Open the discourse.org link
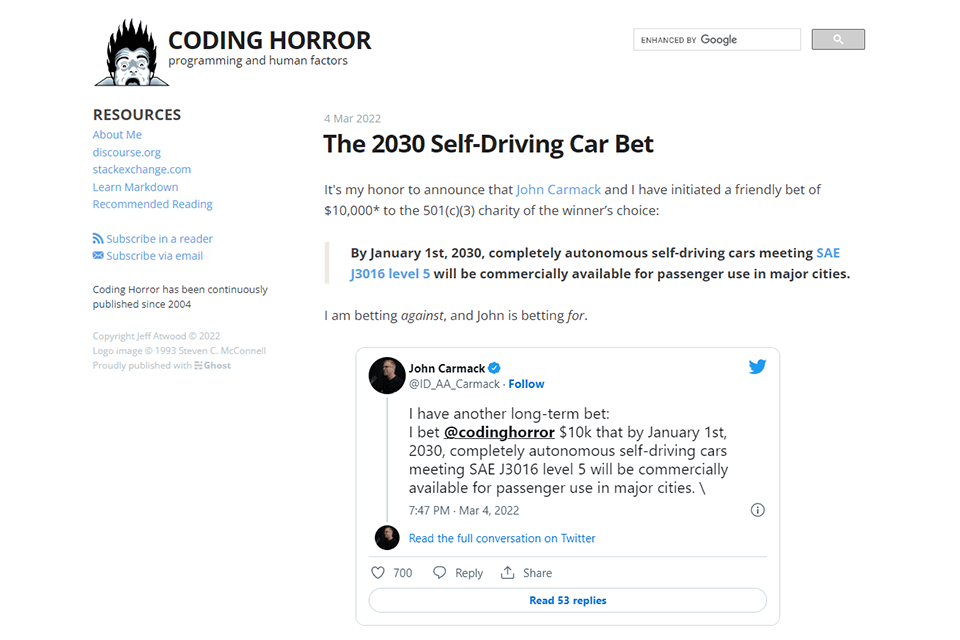The image size is (960, 640). [127, 152]
